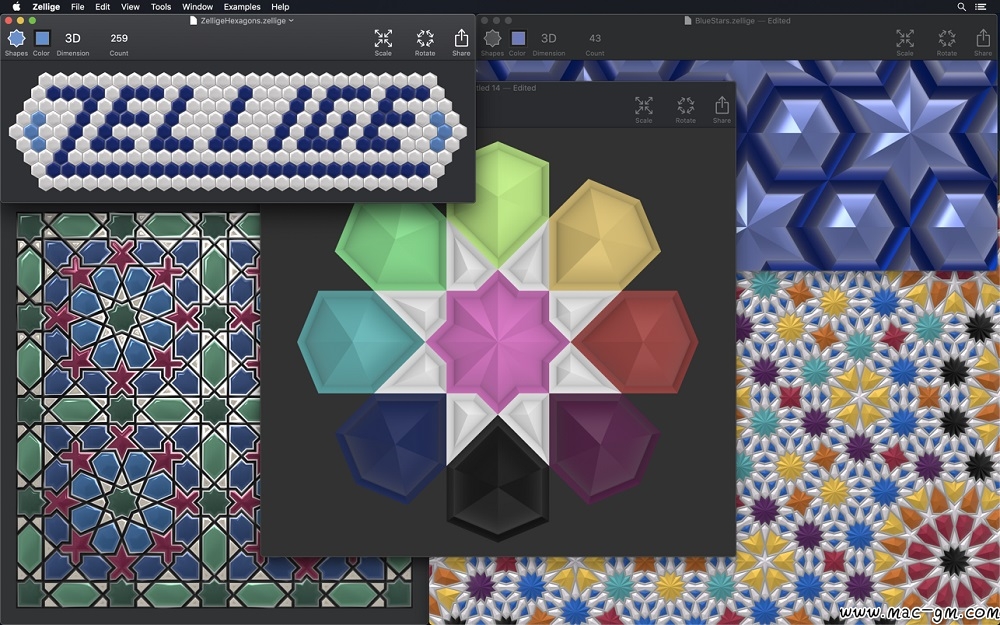1000x625 pixels.
Task: Click Rotate icon in Untitled 14 window
Action: 685,106
